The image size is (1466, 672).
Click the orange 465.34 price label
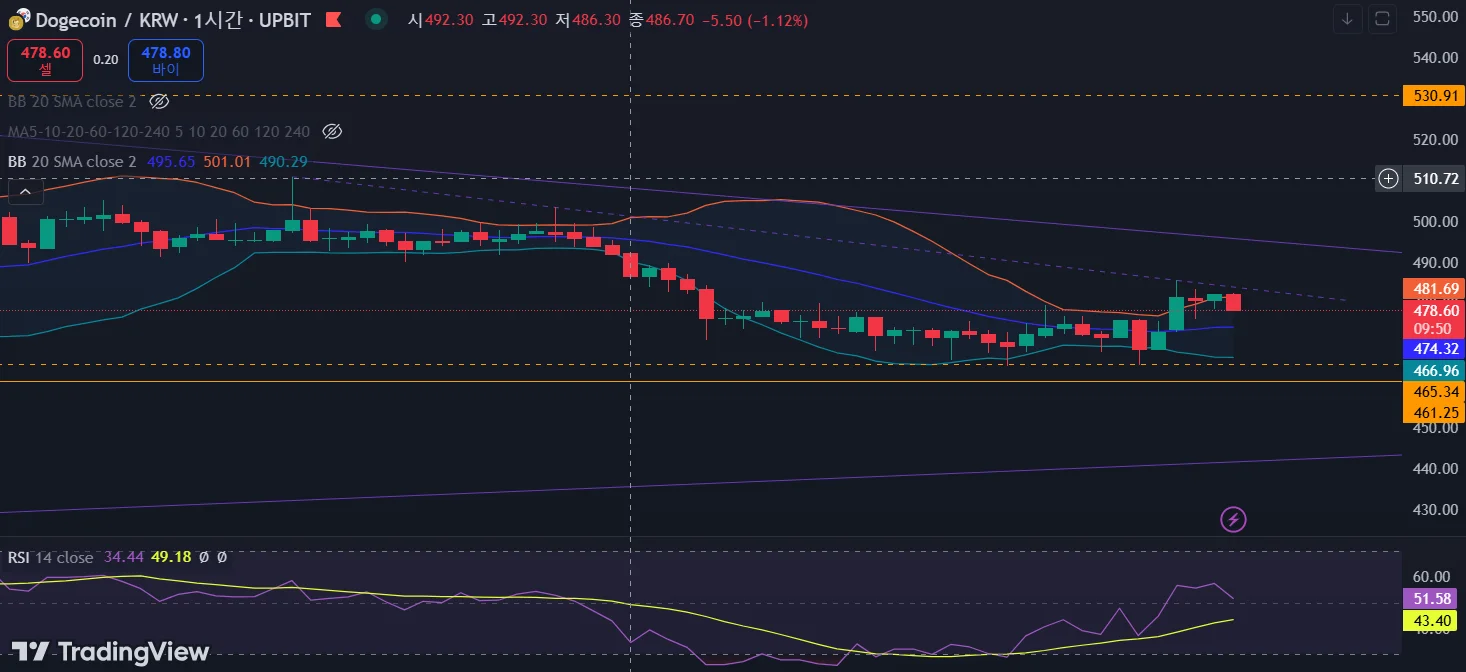coord(1433,392)
